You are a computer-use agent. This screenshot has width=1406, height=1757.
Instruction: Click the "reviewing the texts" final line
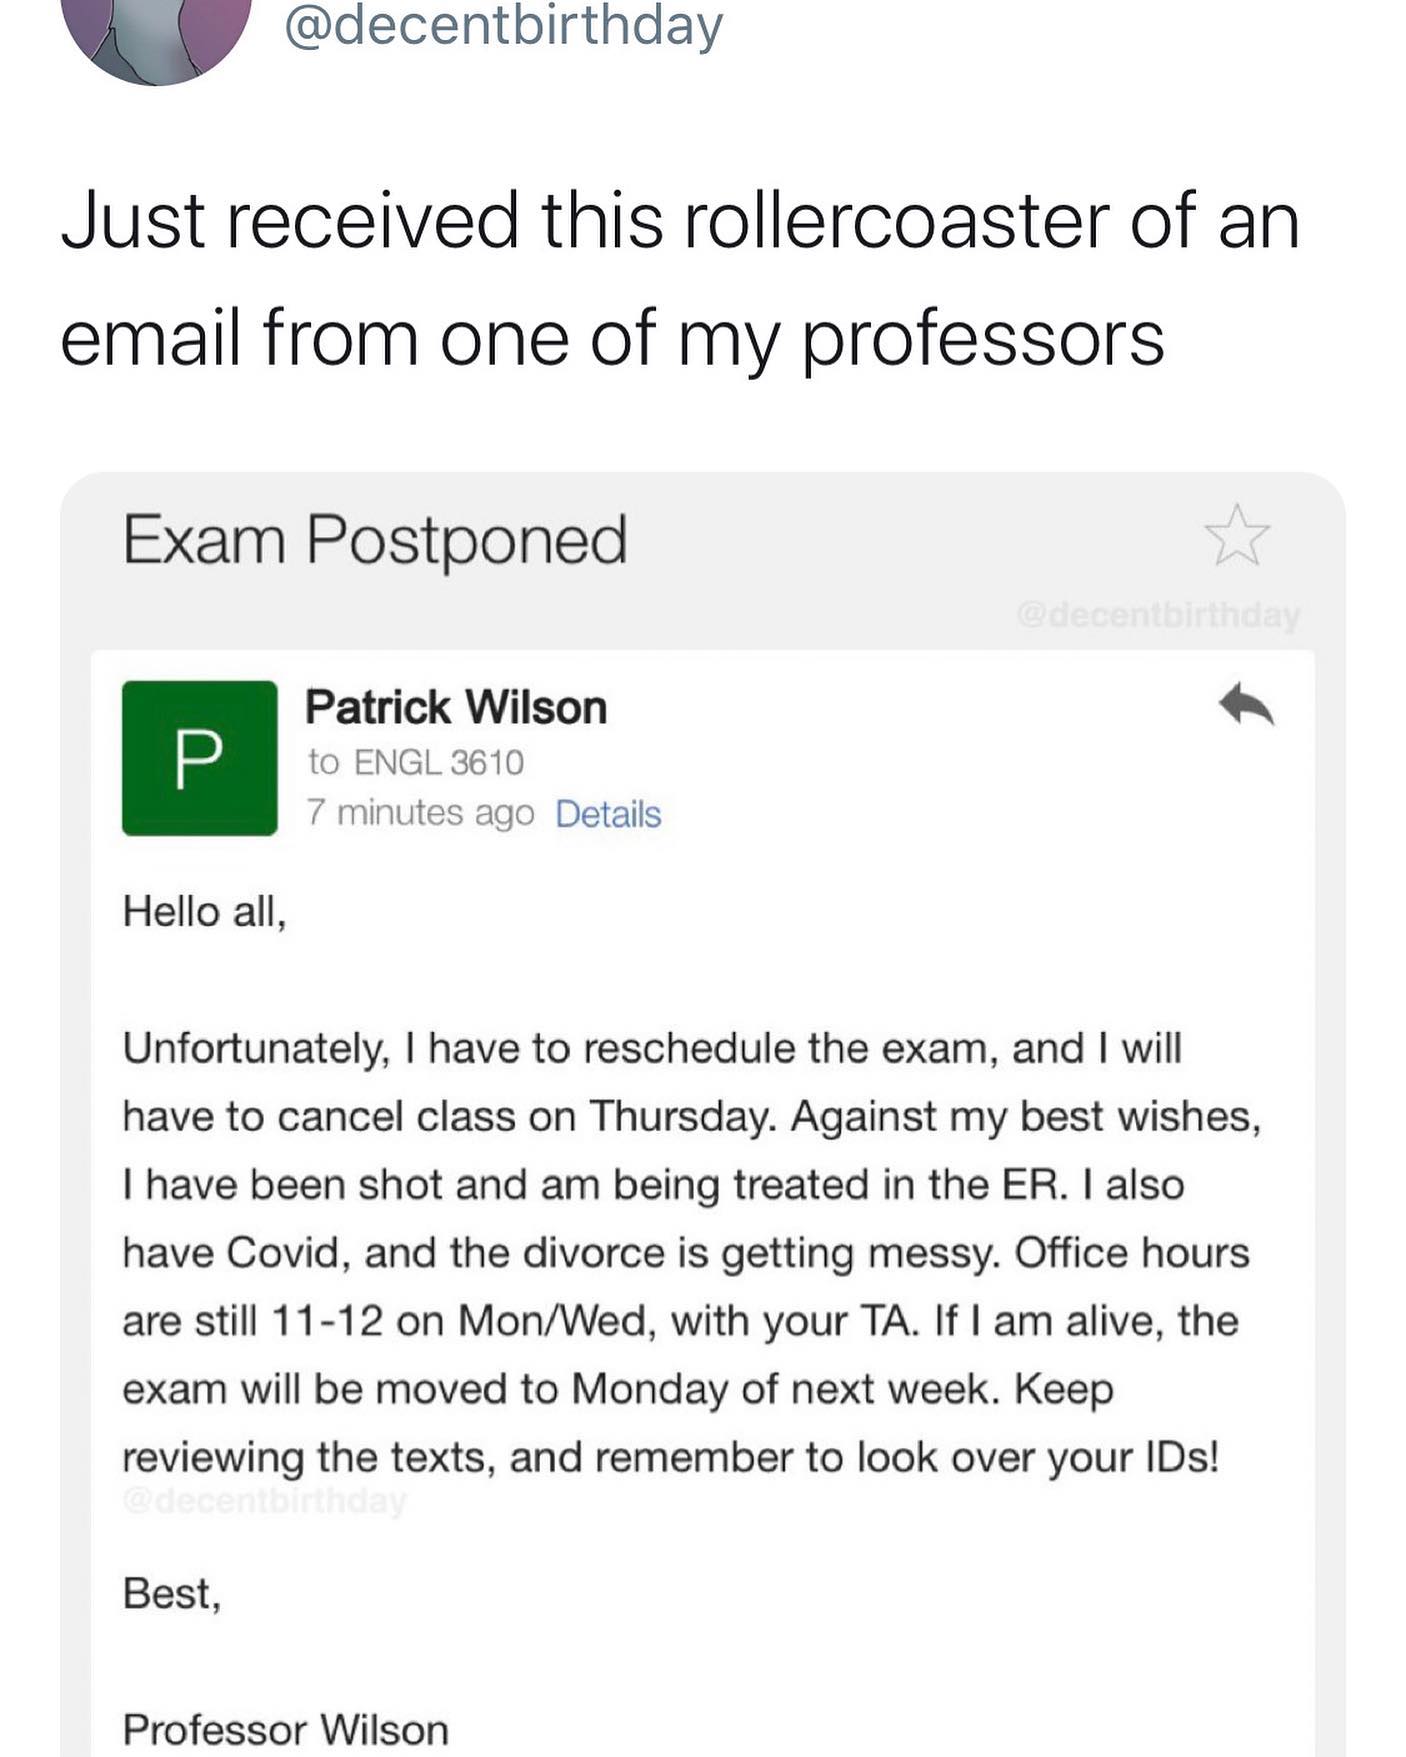(670, 1457)
